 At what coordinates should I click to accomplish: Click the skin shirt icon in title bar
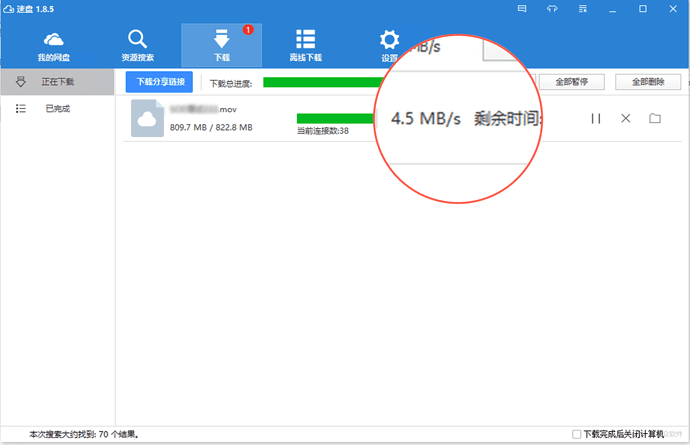tap(552, 9)
